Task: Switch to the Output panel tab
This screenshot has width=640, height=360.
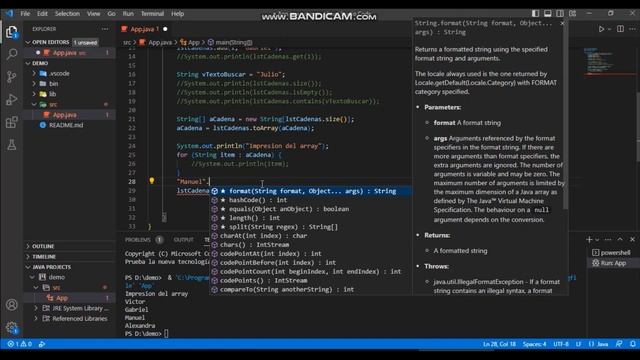Action: (x=184, y=240)
